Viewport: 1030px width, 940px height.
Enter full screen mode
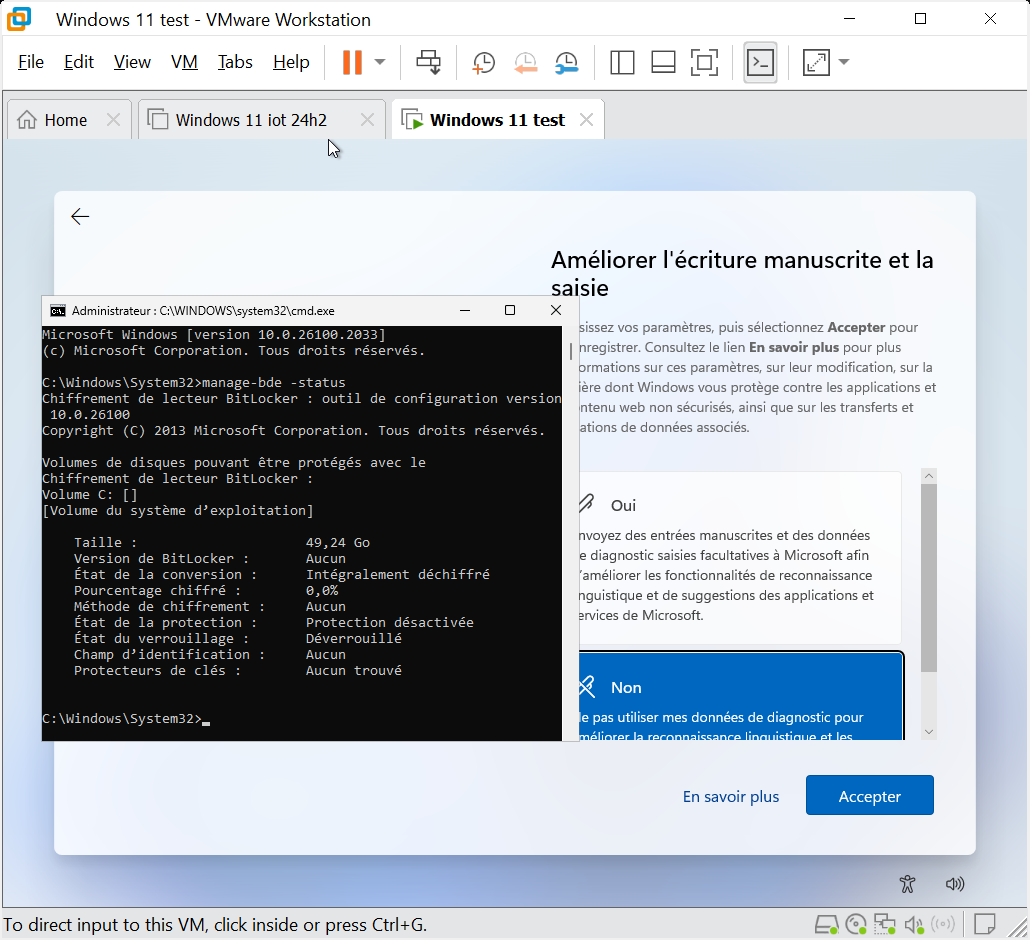pos(704,62)
